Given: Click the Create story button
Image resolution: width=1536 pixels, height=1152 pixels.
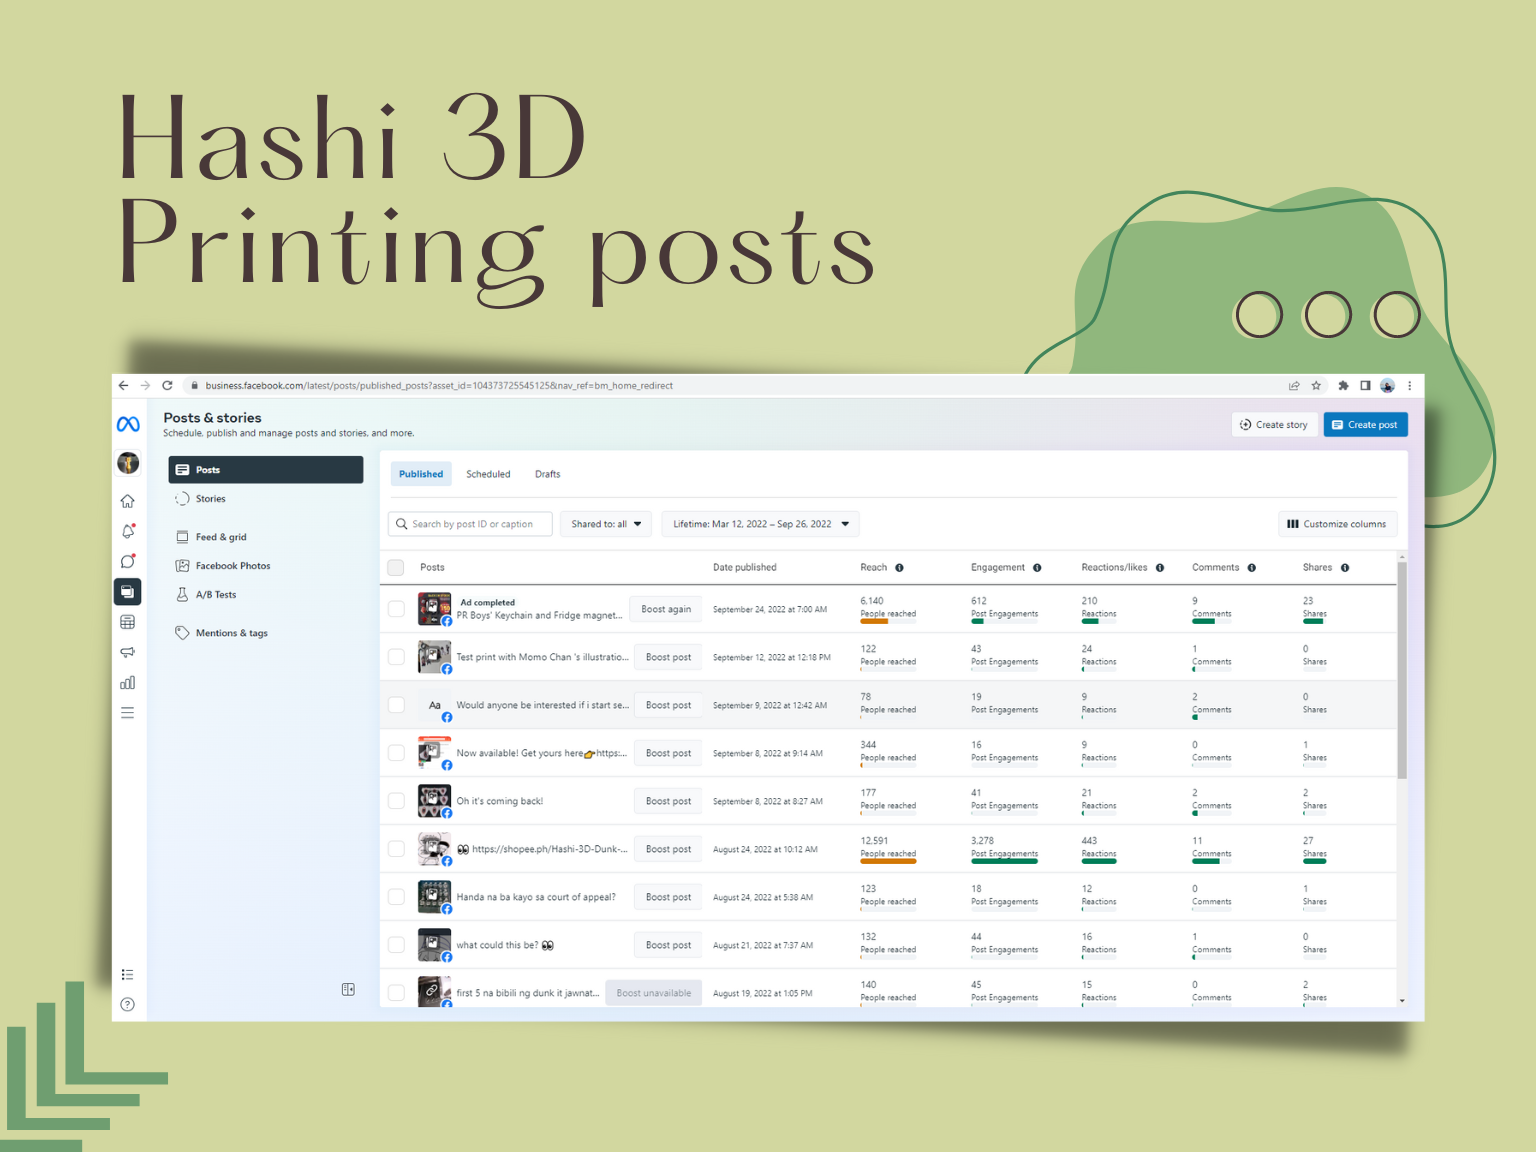Looking at the screenshot, I should [1274, 425].
